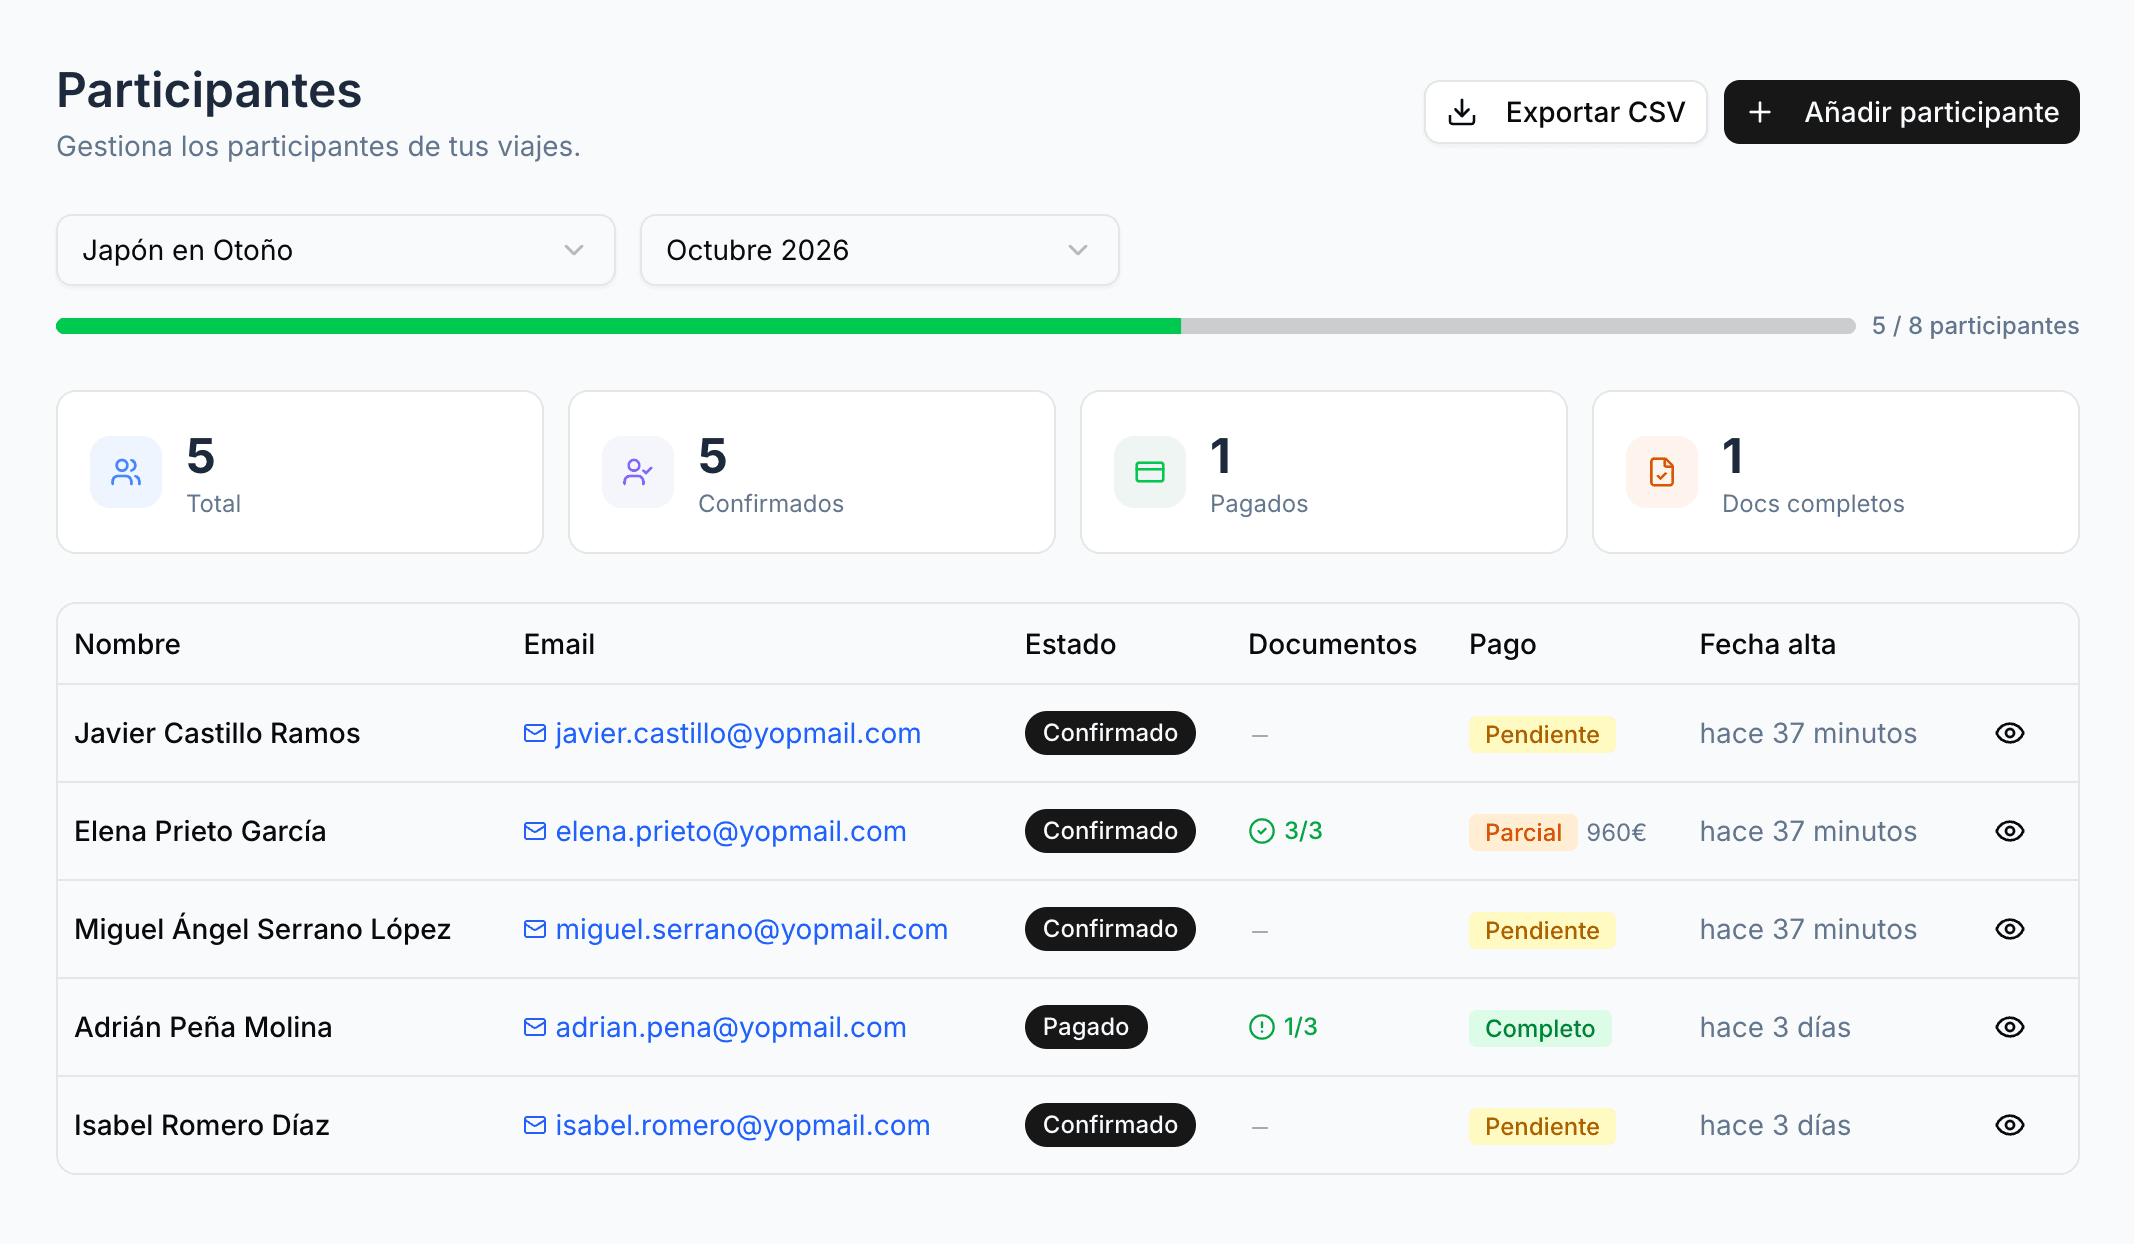Click Elena's 3/3 documents check icon
This screenshot has width=2134, height=1244.
coord(1262,831)
